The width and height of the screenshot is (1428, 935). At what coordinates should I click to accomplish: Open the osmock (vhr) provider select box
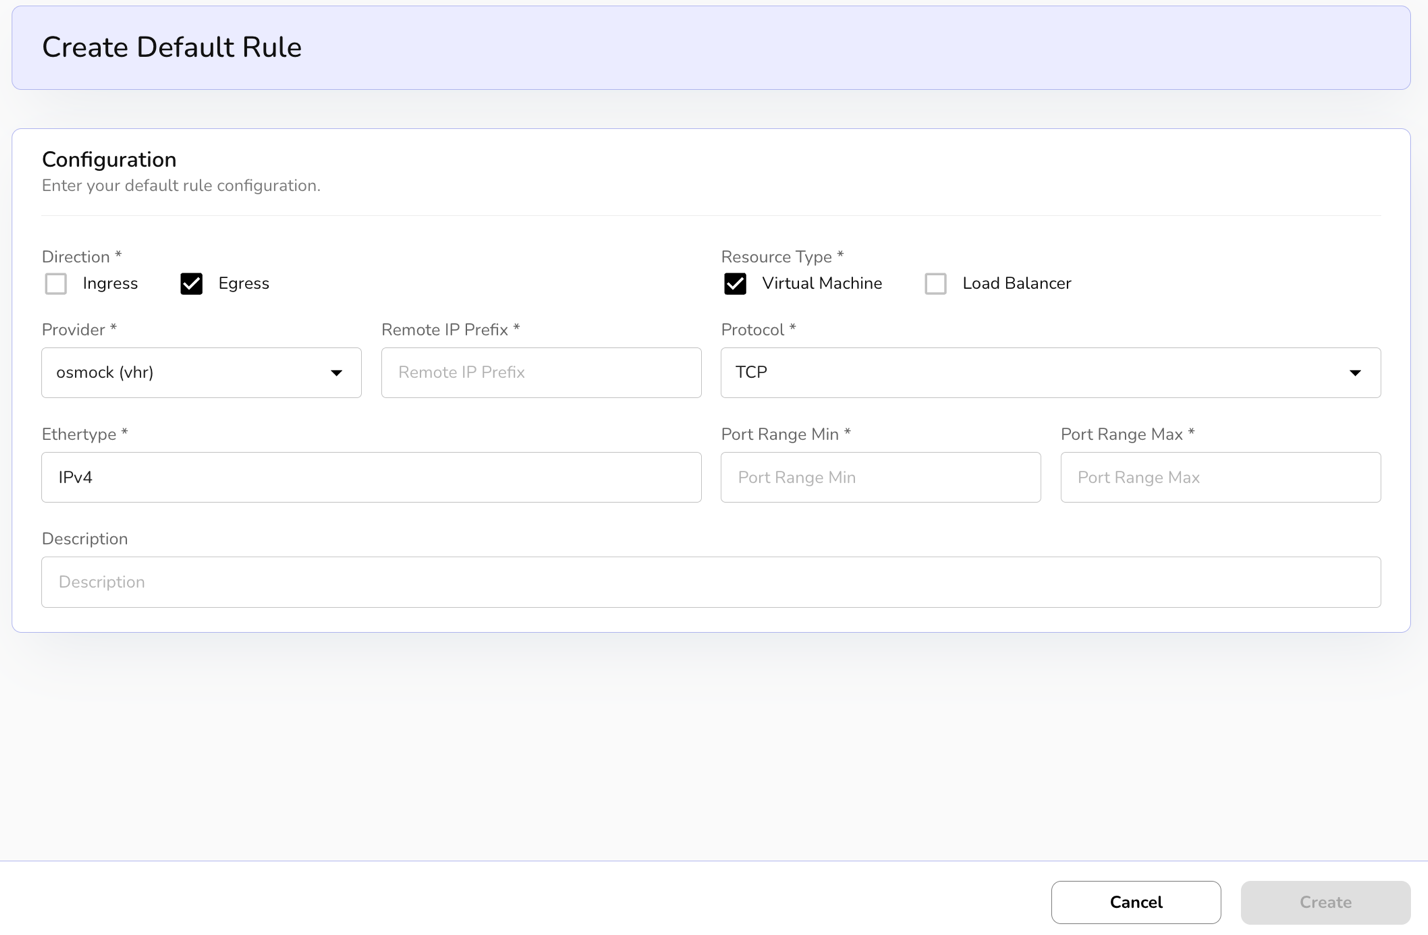pyautogui.click(x=180, y=373)
